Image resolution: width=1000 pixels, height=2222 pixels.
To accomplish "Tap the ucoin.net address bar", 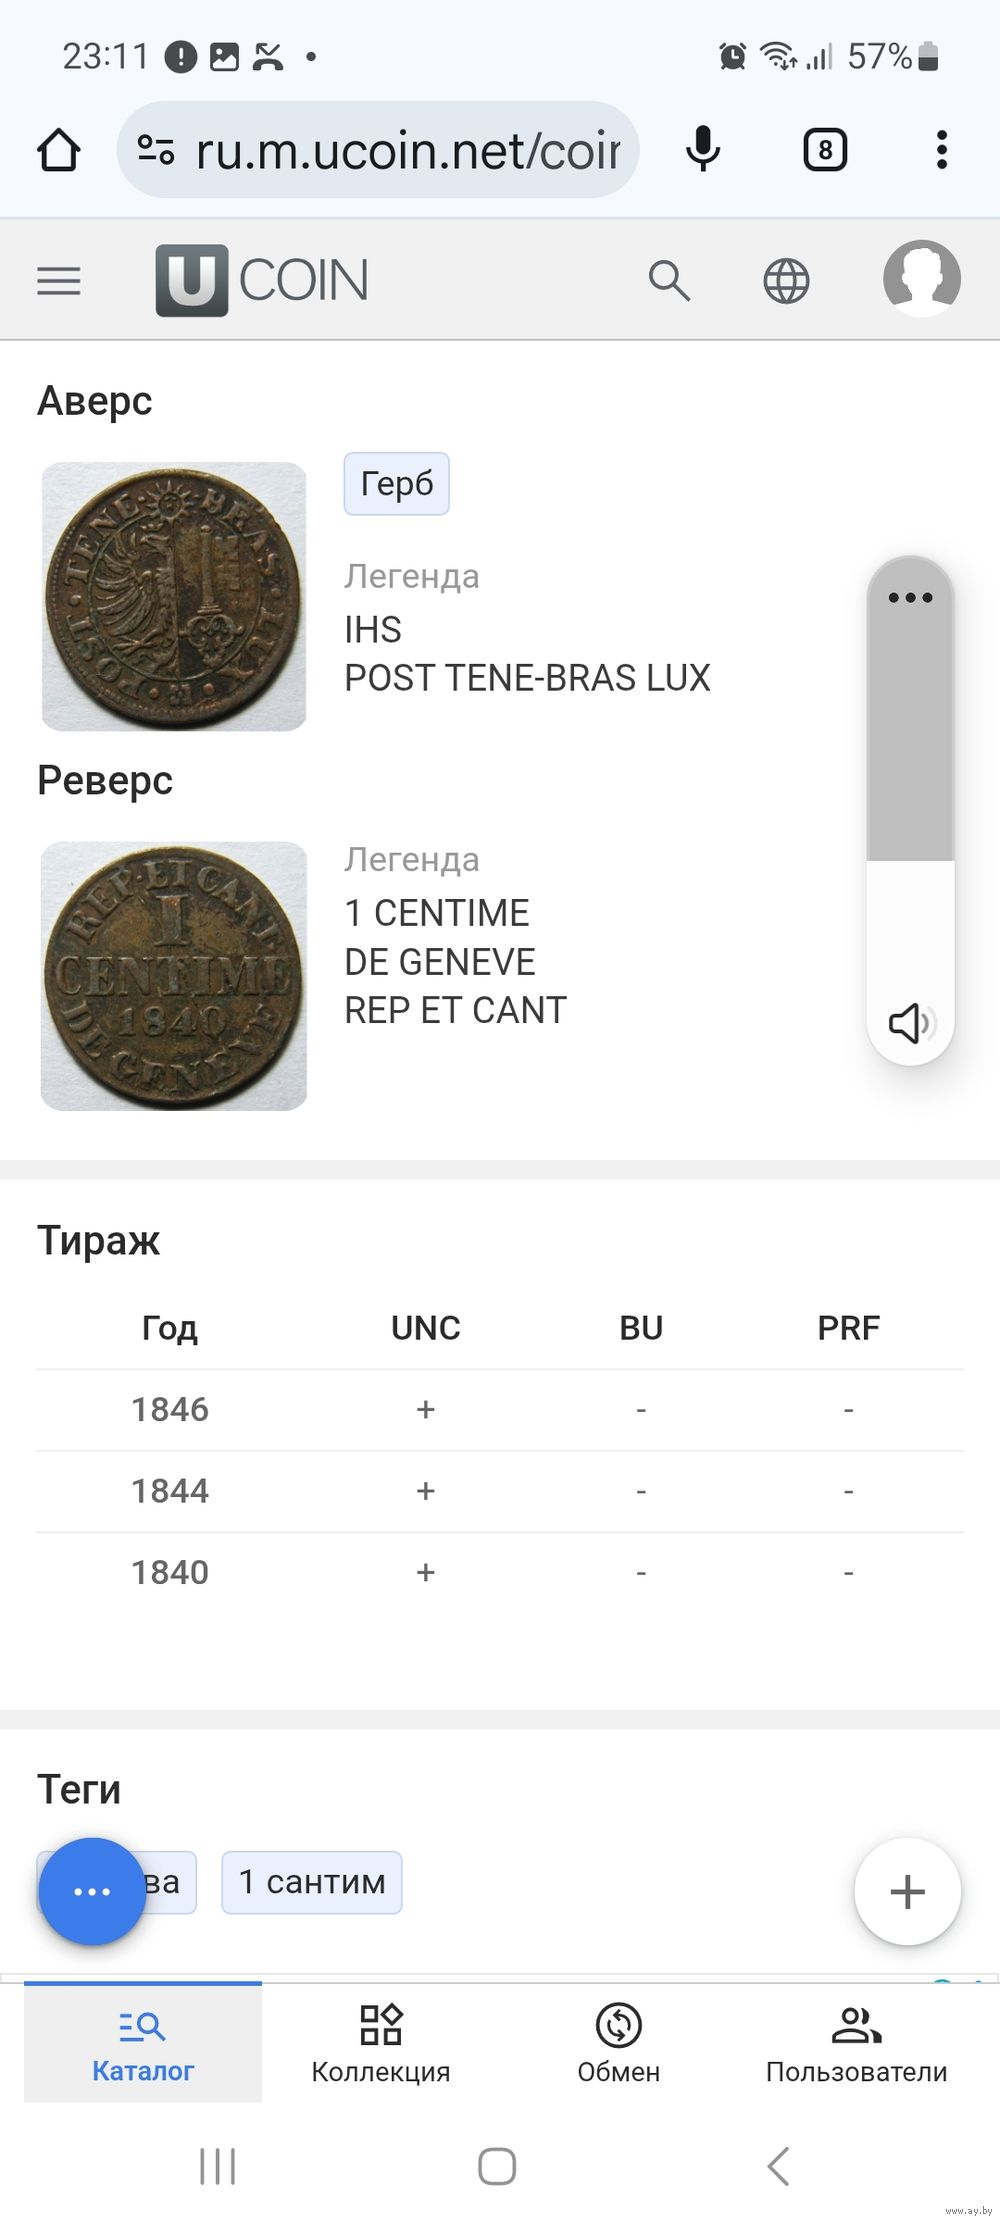I will pyautogui.click(x=400, y=150).
